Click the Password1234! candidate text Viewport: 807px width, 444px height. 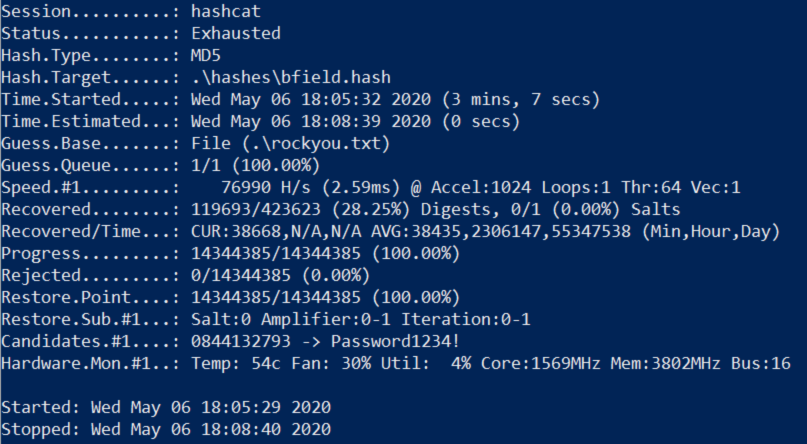(395, 341)
